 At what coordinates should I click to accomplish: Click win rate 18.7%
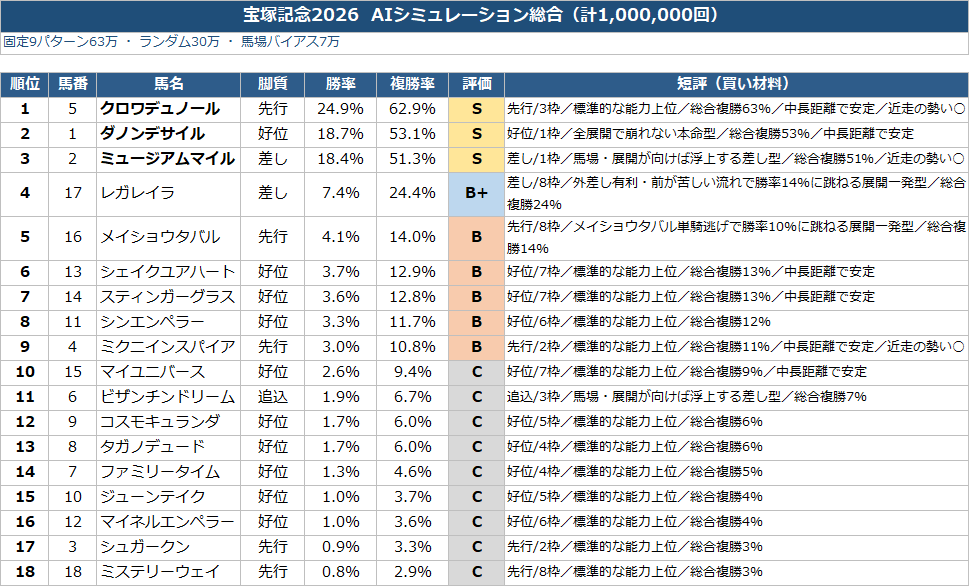(341, 134)
